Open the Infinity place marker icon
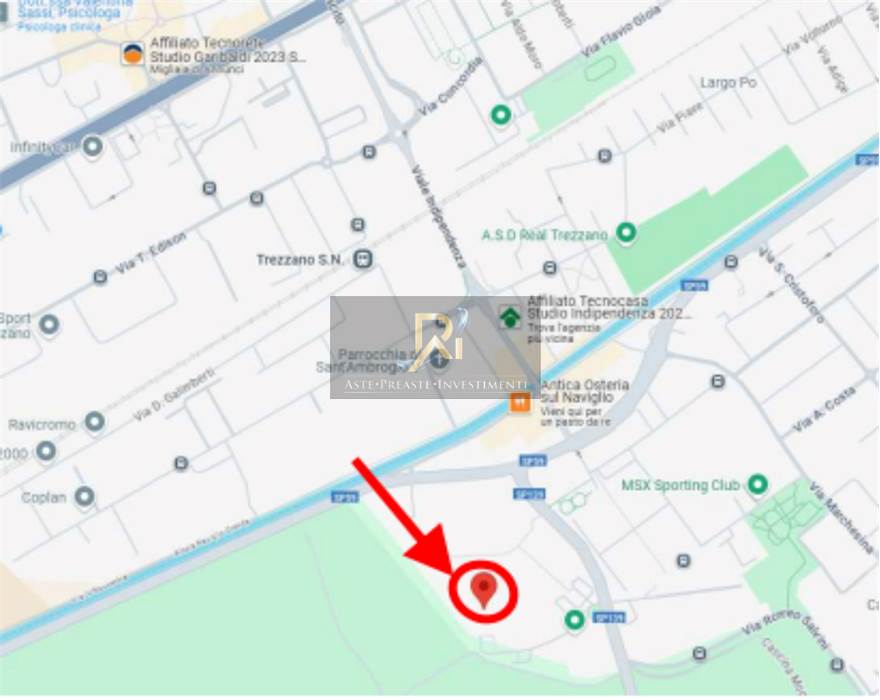 [x=93, y=147]
